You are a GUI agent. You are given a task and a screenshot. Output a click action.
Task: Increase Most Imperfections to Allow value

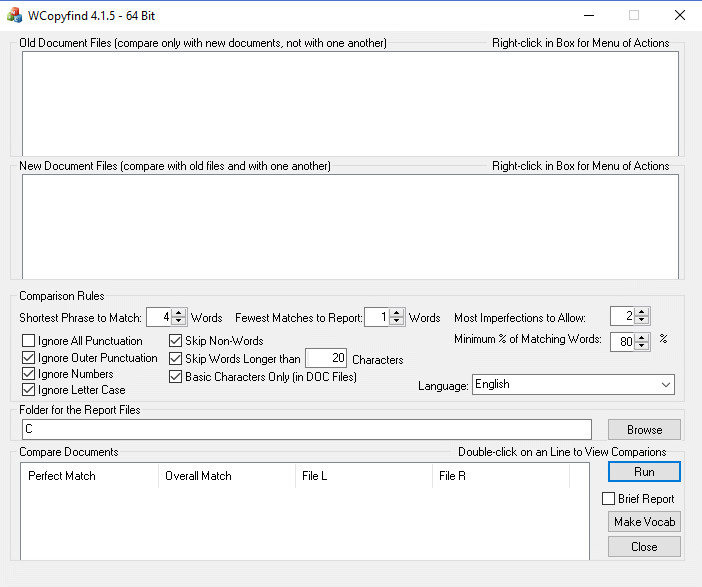tap(642, 312)
